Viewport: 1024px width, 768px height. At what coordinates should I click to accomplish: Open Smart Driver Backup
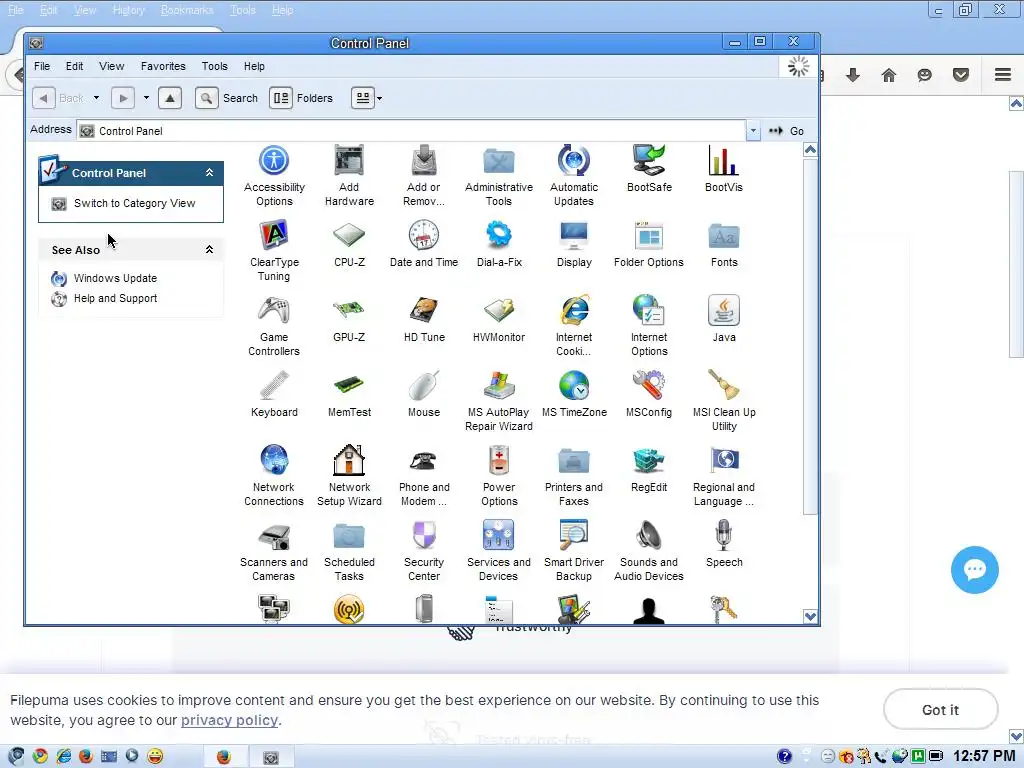click(574, 552)
